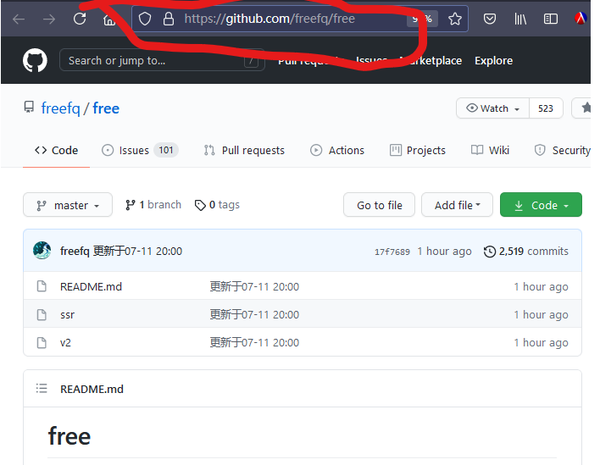Click the Search or jump to box
Viewport: 600px width, 465px height.
(x=162, y=60)
